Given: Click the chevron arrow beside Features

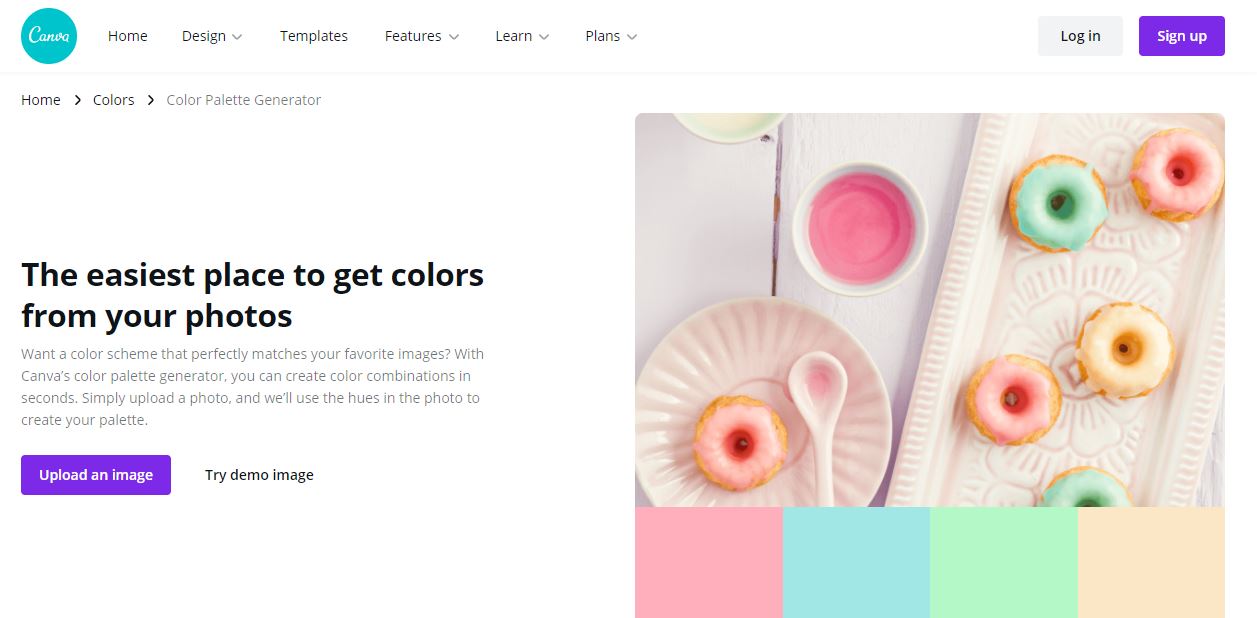Looking at the screenshot, I should tap(454, 37).
